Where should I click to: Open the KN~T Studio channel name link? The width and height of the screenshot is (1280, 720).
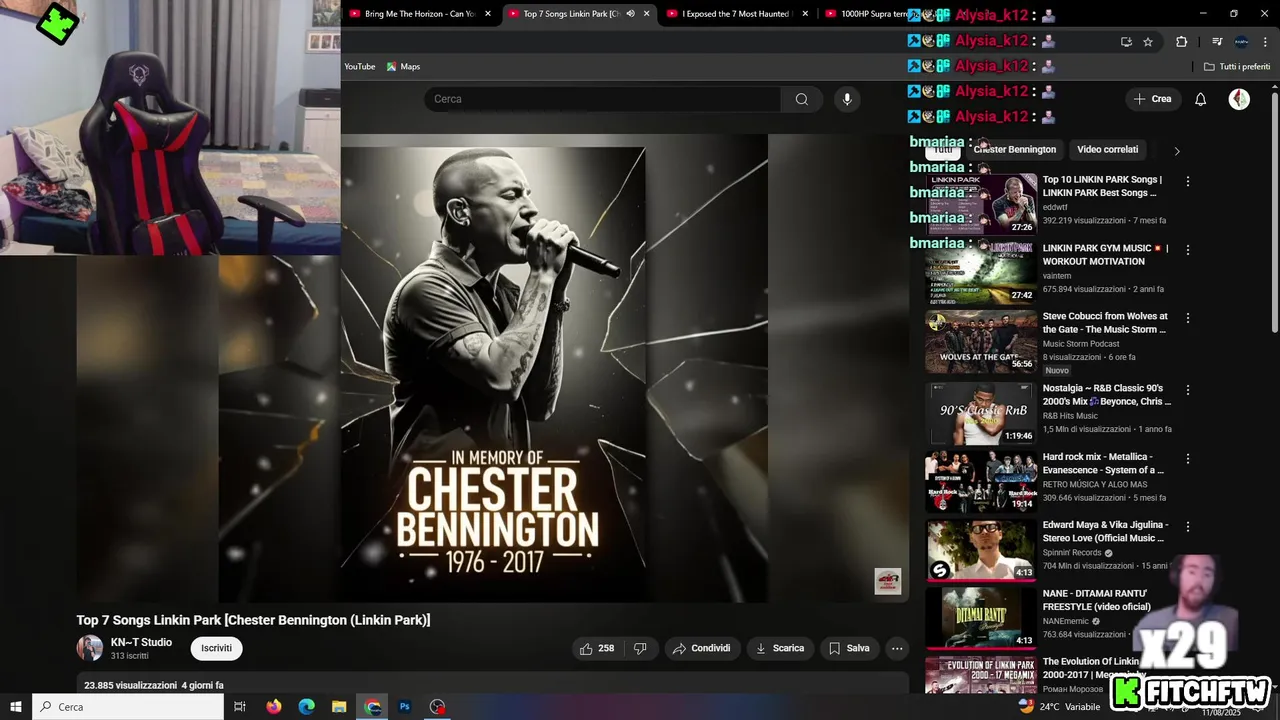click(141, 642)
